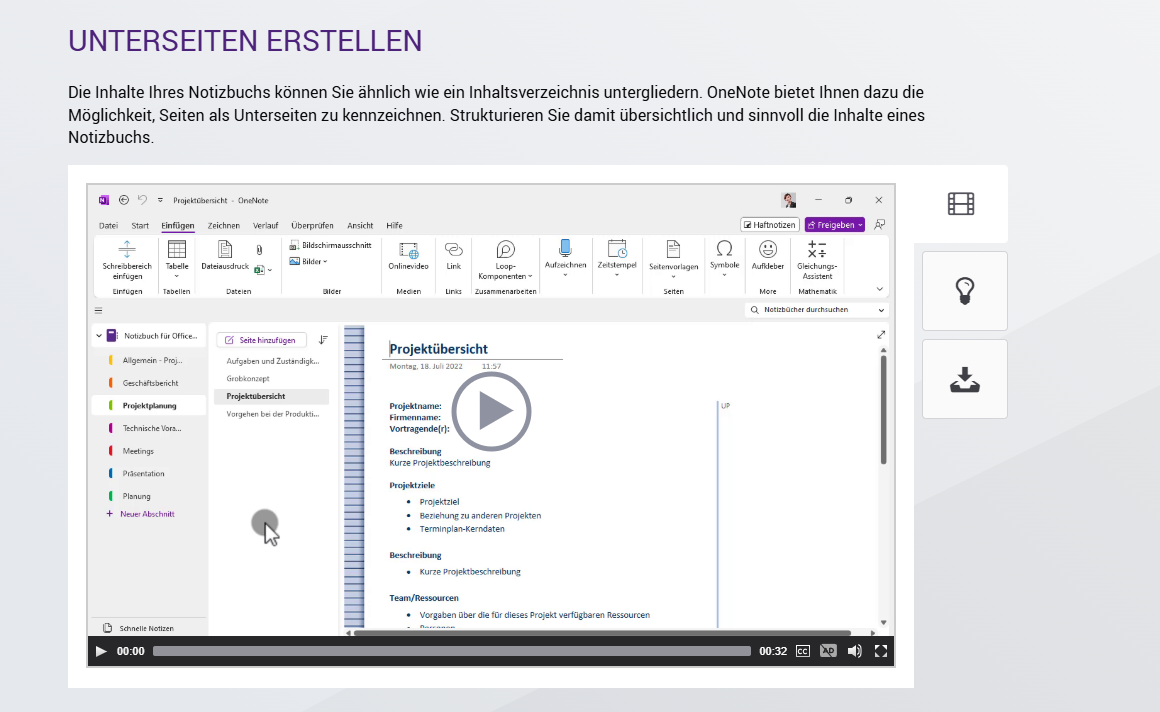1160x712 pixels.
Task: Open the quick access toolbar dropdown
Action: click(x=160, y=201)
